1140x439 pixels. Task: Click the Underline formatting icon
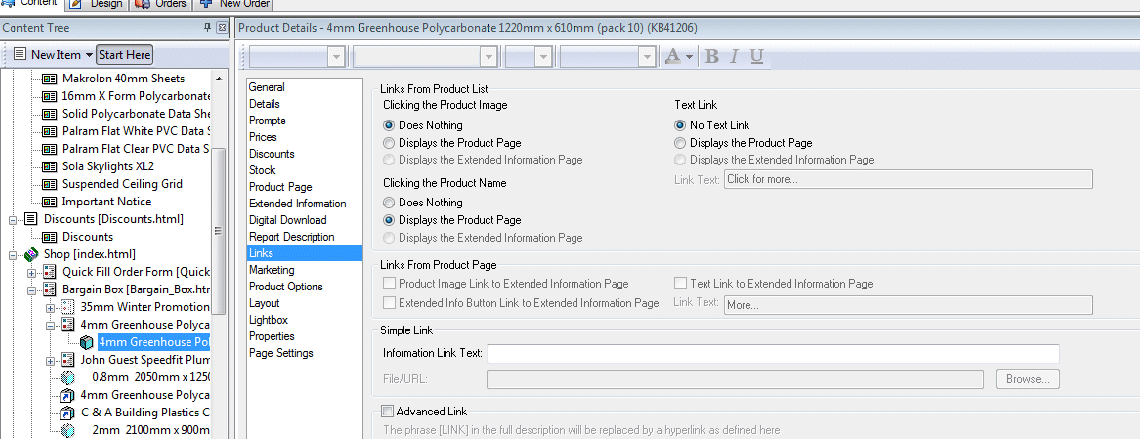[756, 57]
